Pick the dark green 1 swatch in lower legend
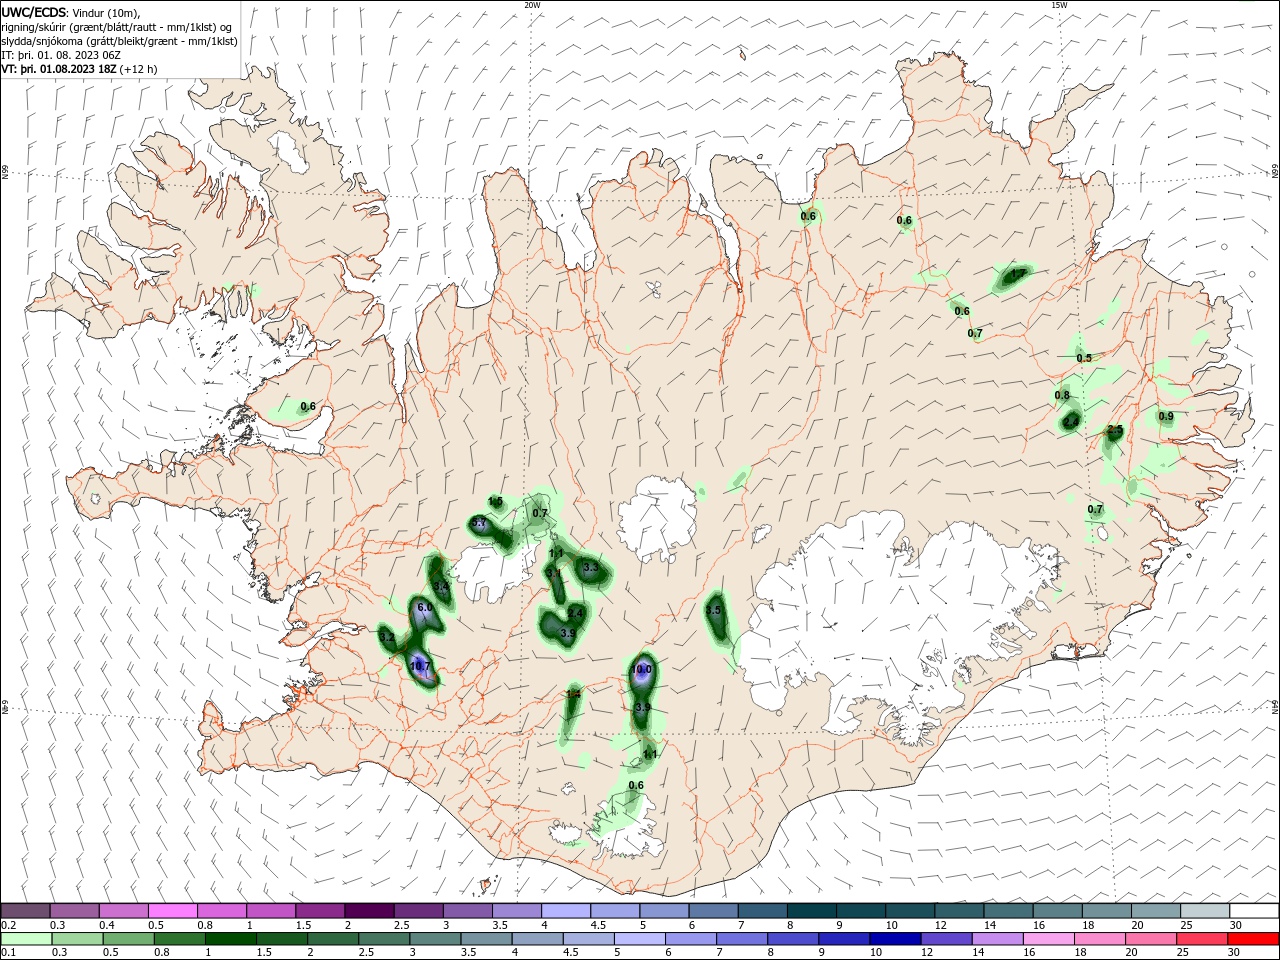The height and width of the screenshot is (960, 1280). point(230,939)
